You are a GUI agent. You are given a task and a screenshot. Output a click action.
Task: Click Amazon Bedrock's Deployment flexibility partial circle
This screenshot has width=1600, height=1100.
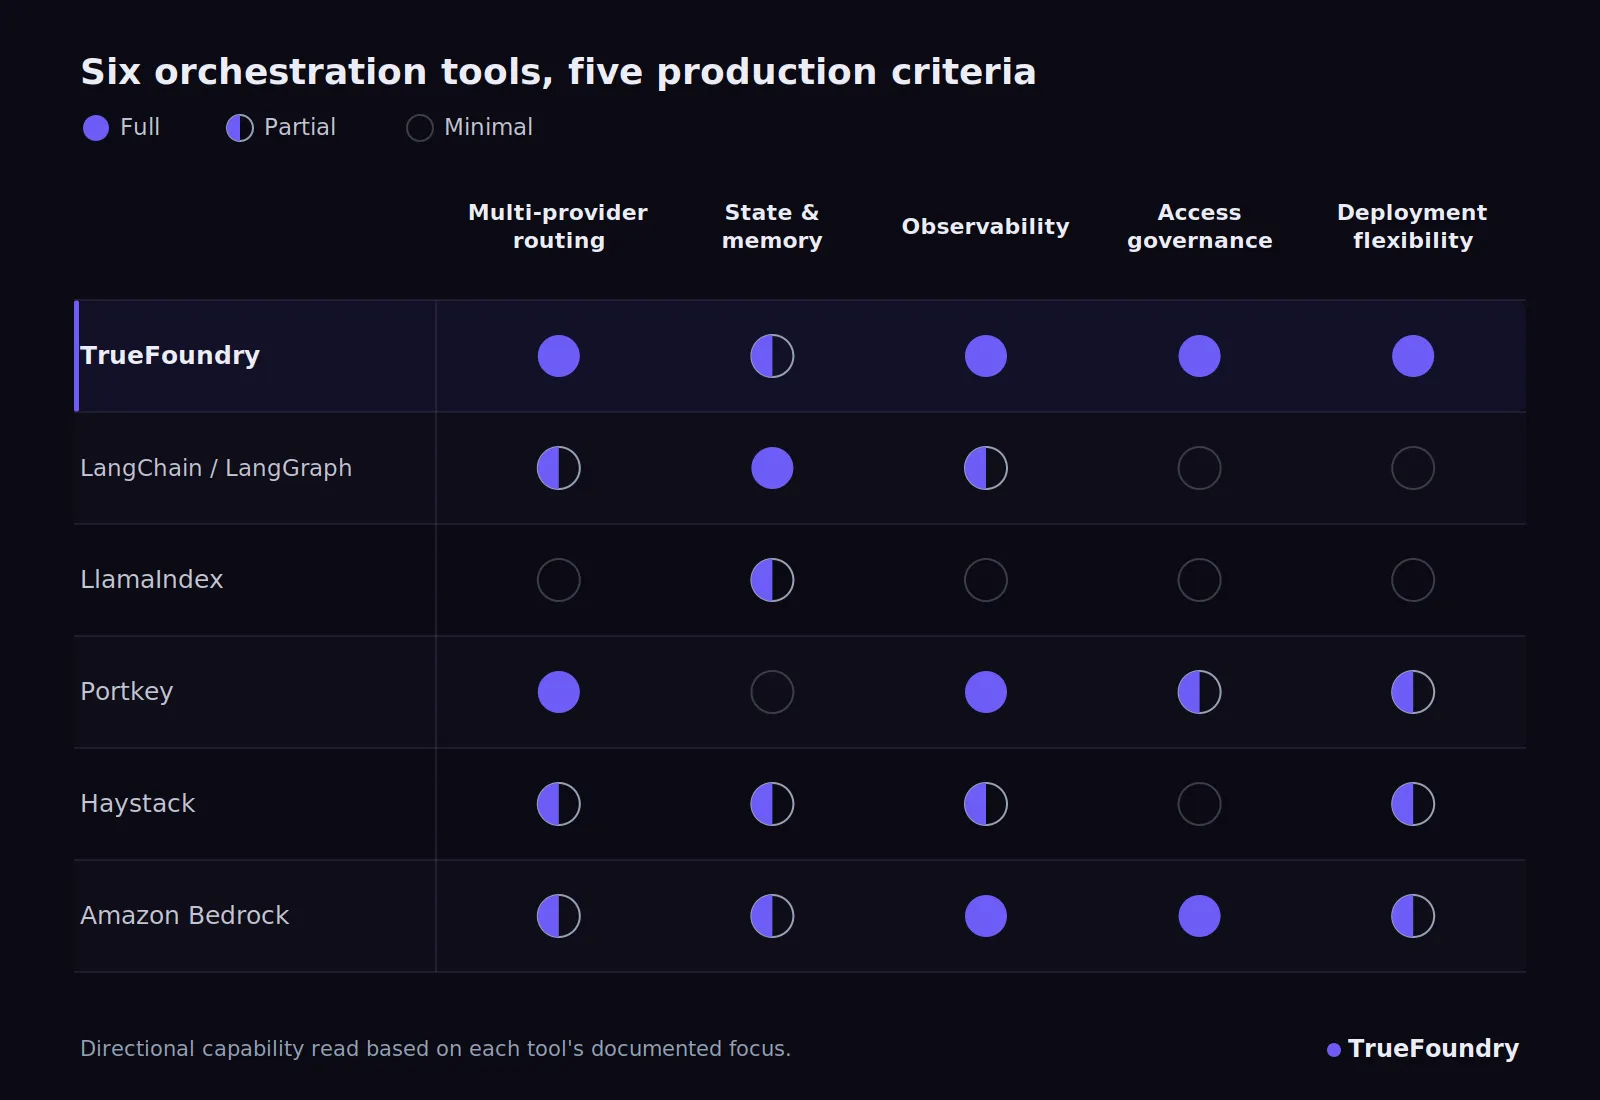coord(1413,916)
